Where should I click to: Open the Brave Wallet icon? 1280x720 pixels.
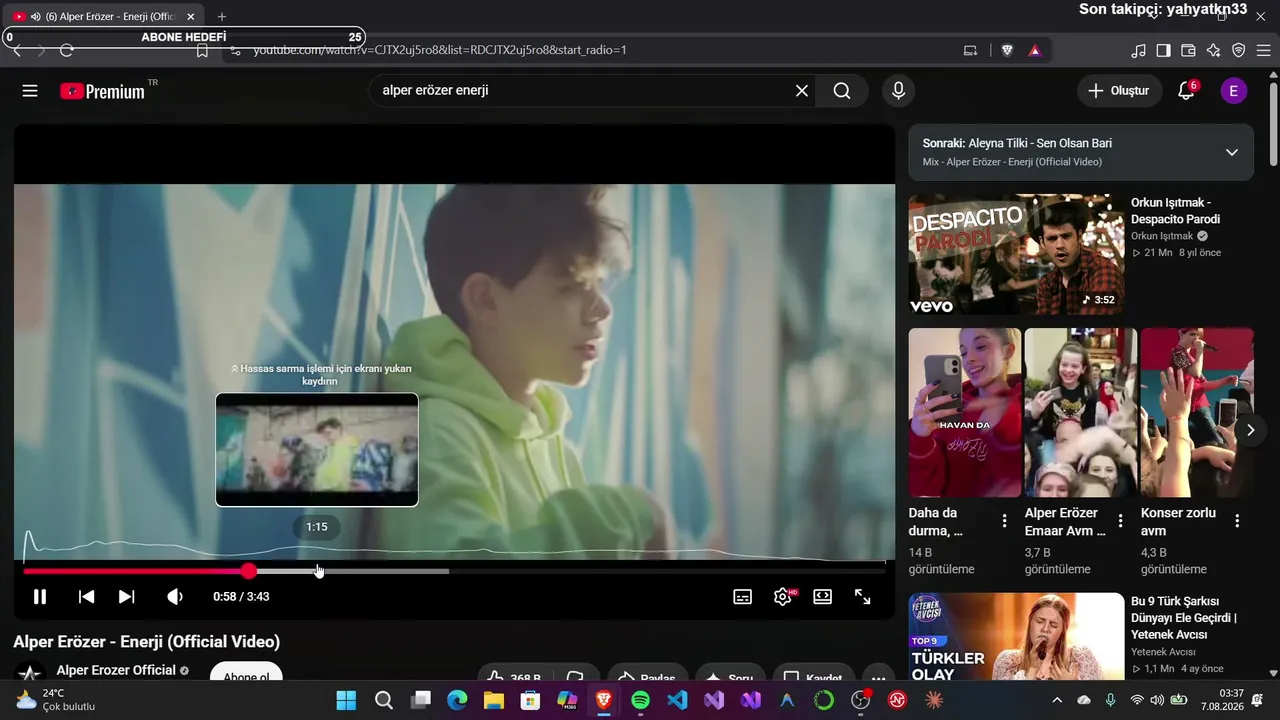[x=1188, y=50]
